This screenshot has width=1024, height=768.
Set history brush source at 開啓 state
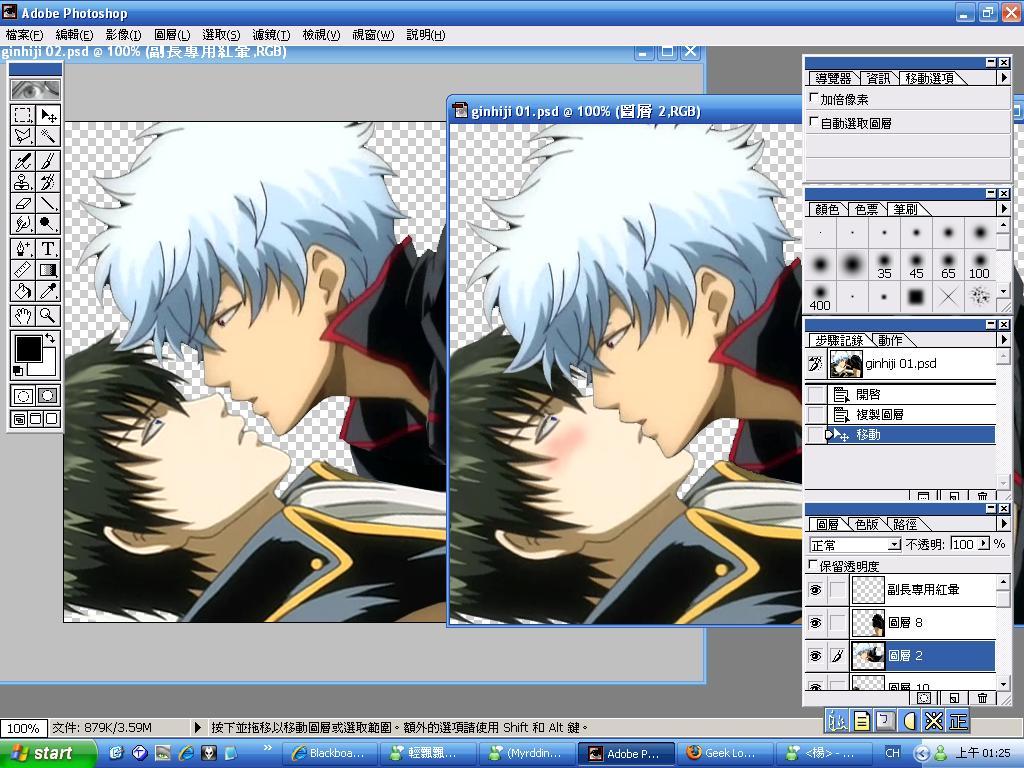coord(816,394)
